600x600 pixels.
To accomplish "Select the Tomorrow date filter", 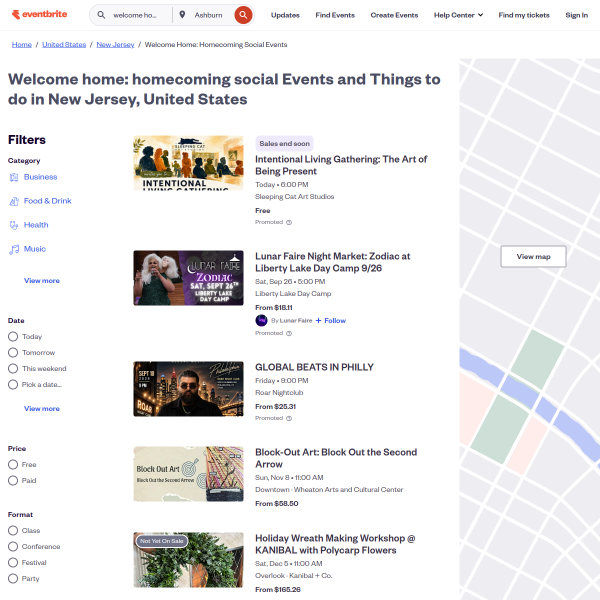I will click(13, 352).
